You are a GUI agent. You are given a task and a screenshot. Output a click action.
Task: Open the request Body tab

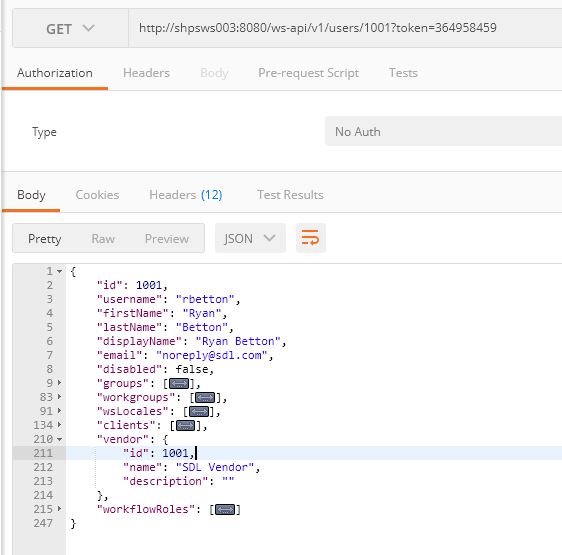coord(214,73)
